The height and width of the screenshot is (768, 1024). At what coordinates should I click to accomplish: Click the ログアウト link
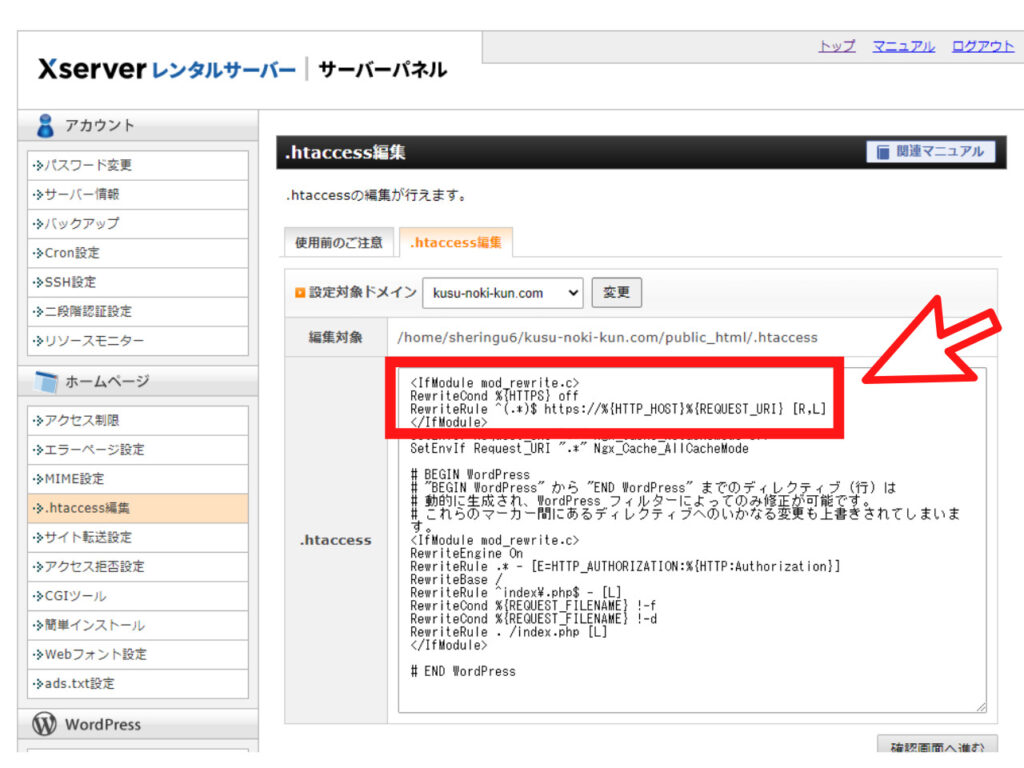point(983,46)
